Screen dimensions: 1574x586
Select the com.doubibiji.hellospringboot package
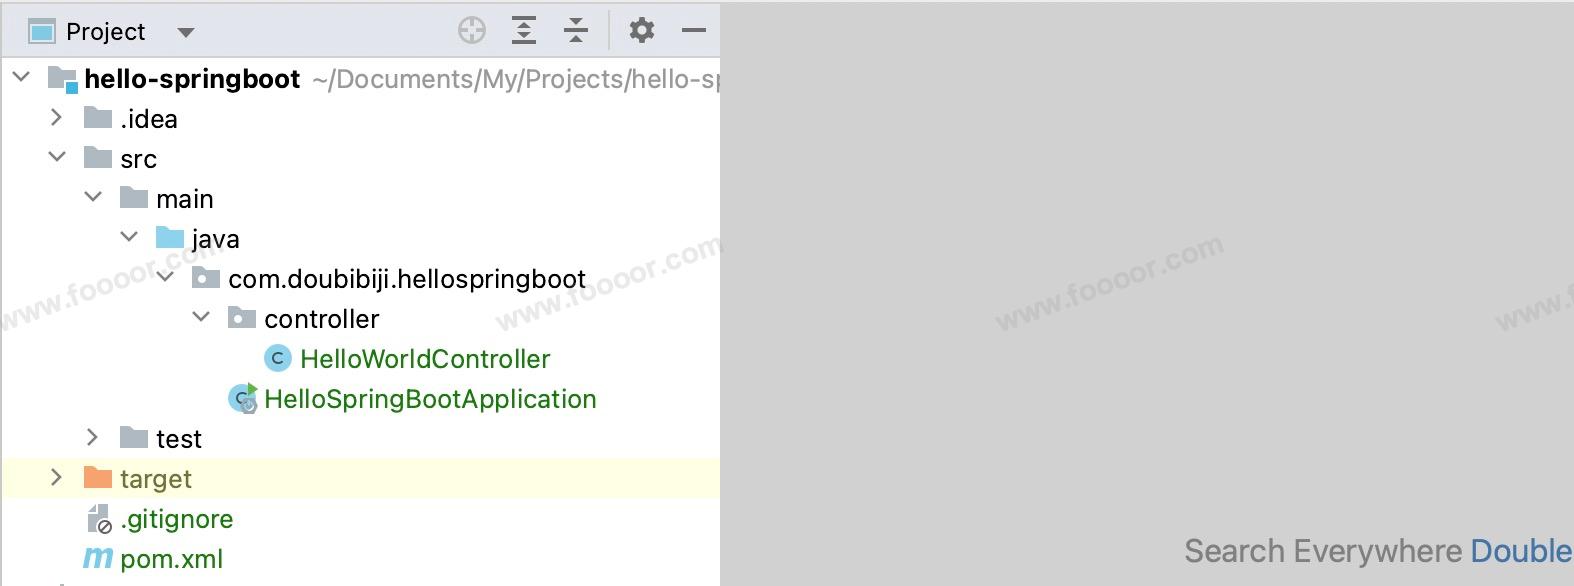[x=406, y=279]
